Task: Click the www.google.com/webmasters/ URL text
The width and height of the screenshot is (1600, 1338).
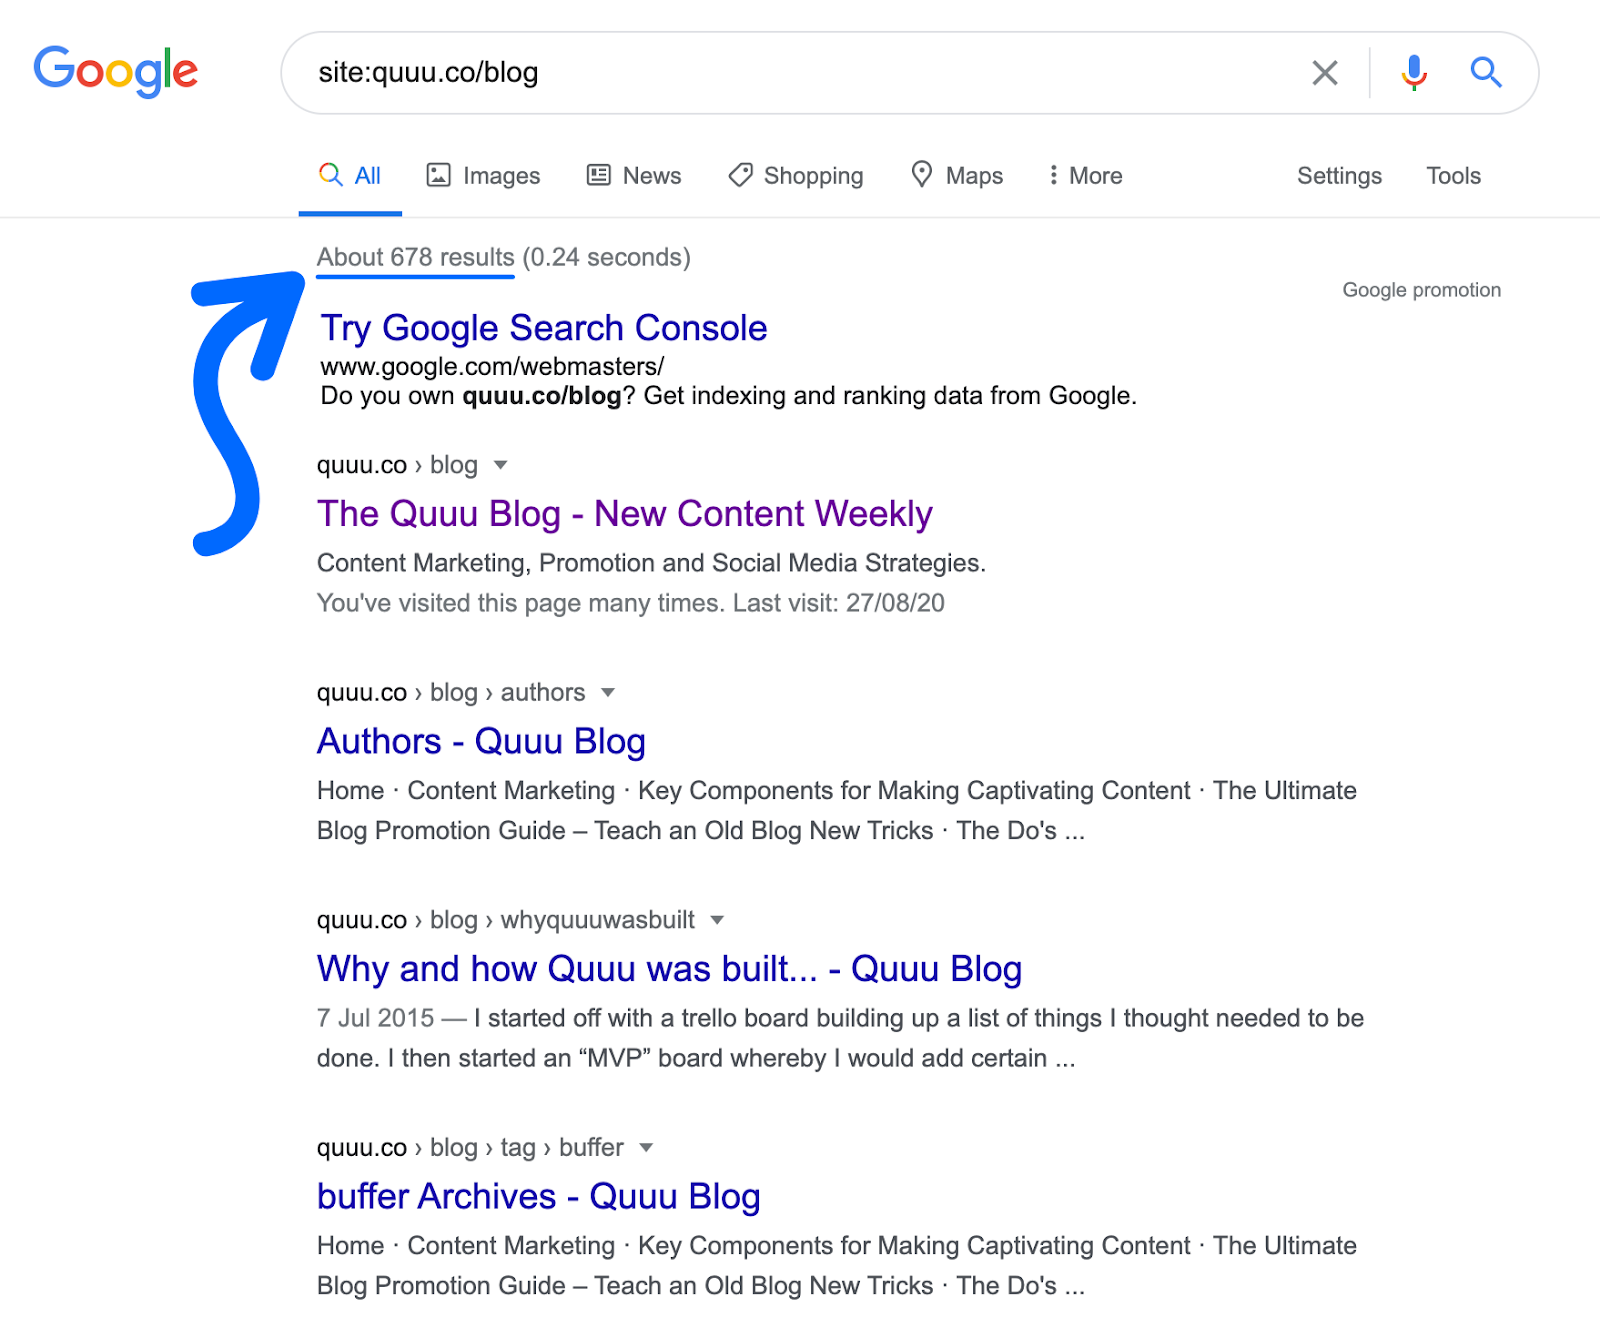Action: (492, 367)
